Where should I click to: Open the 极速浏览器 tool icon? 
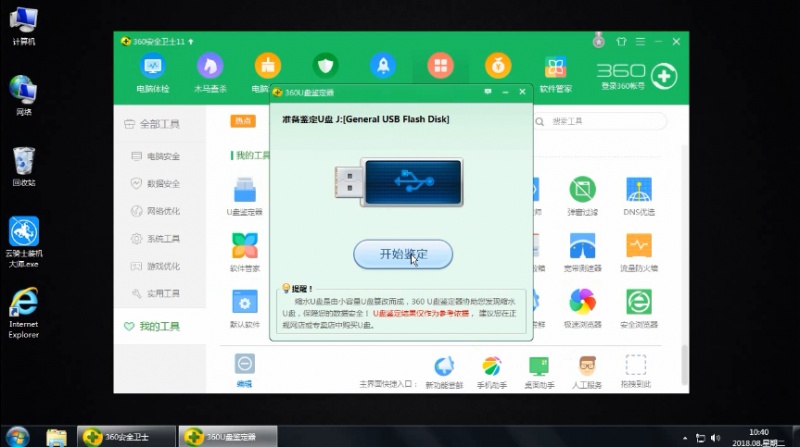583,308
